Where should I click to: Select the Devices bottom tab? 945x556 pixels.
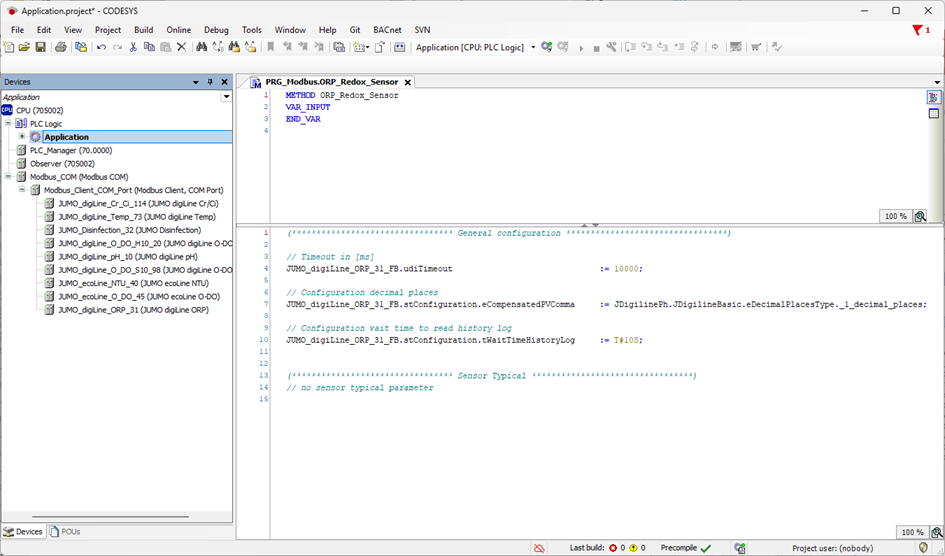(23, 532)
